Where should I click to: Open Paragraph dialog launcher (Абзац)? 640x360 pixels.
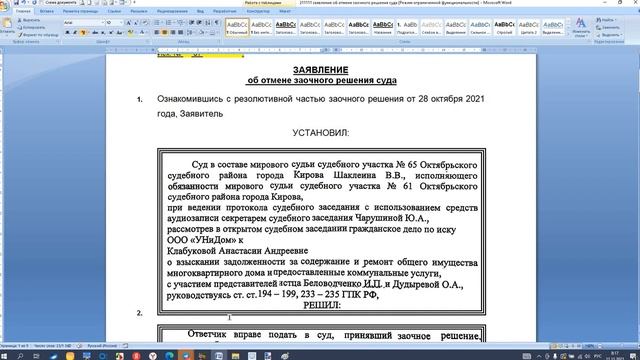218,41
